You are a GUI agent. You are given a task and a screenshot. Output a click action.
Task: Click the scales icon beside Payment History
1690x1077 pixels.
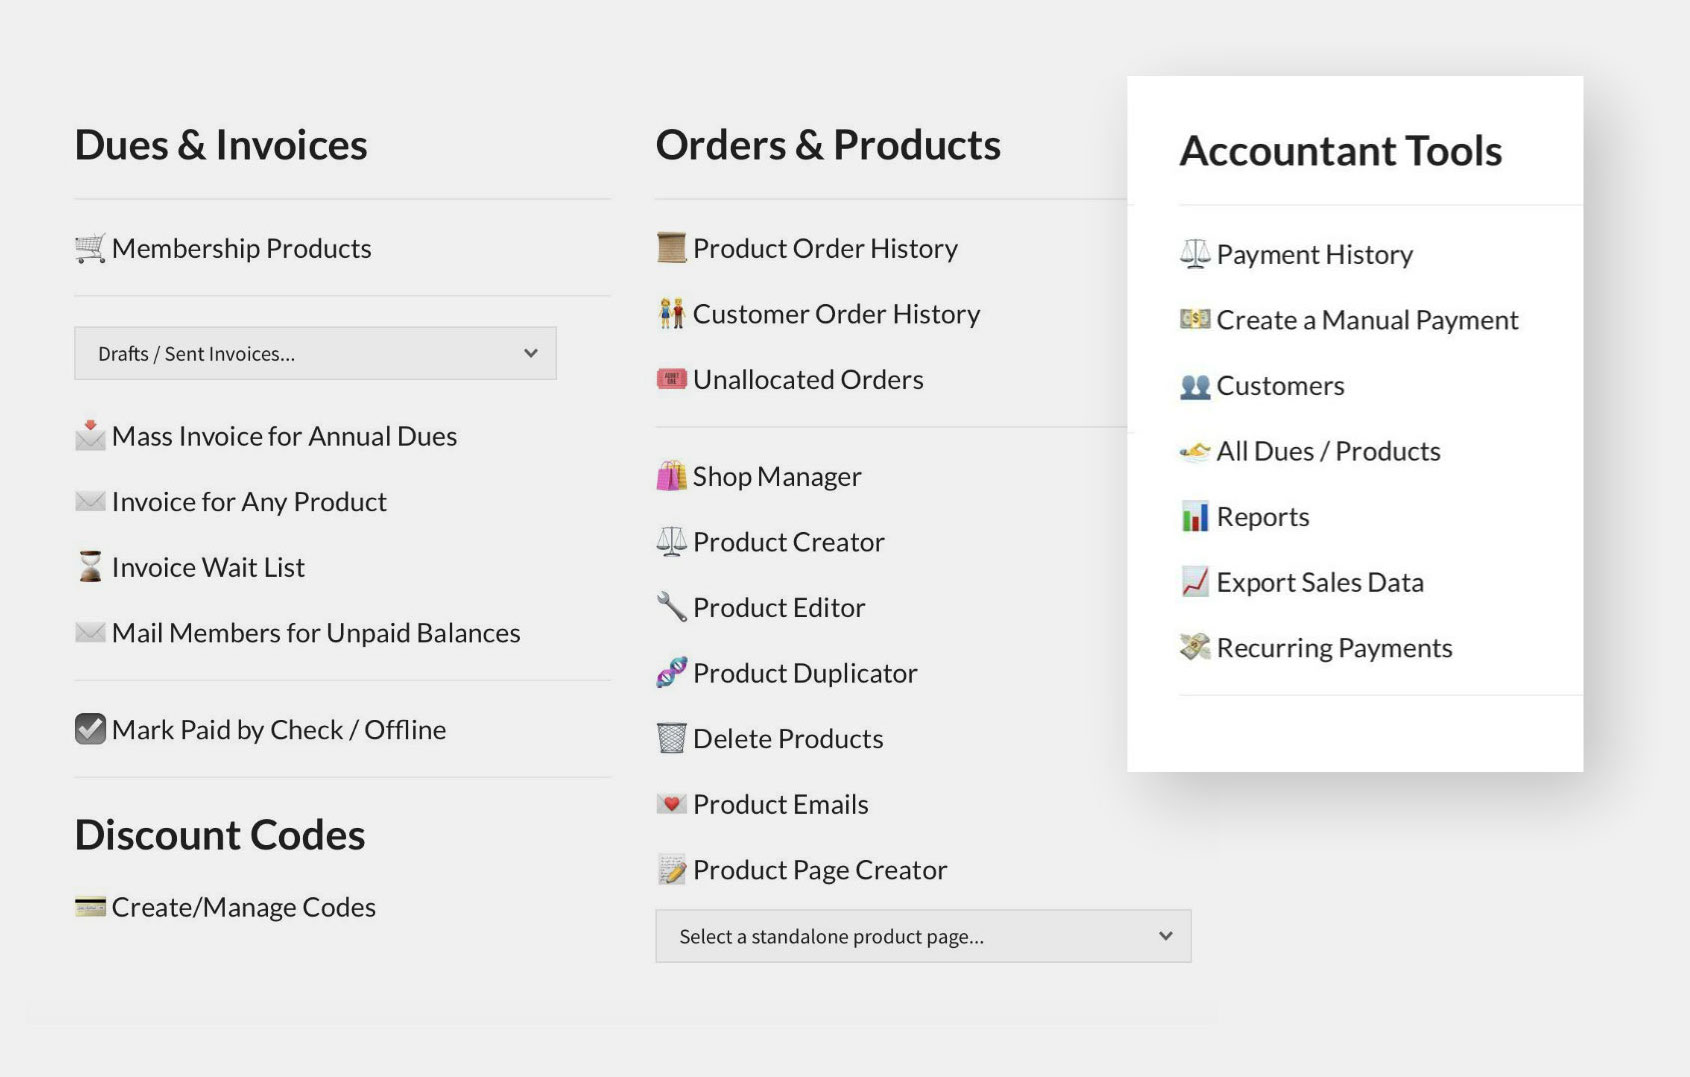[x=1195, y=254]
